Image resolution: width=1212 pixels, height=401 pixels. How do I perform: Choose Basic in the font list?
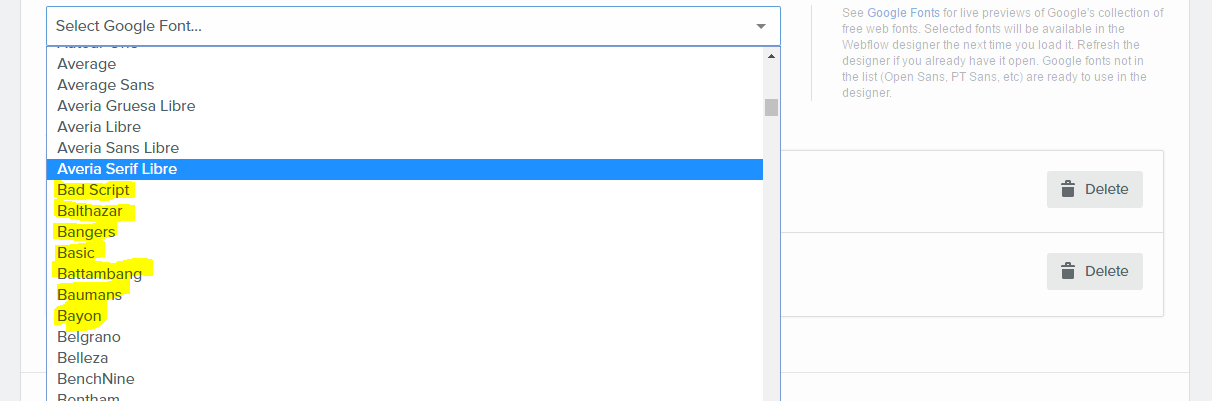tap(405, 253)
